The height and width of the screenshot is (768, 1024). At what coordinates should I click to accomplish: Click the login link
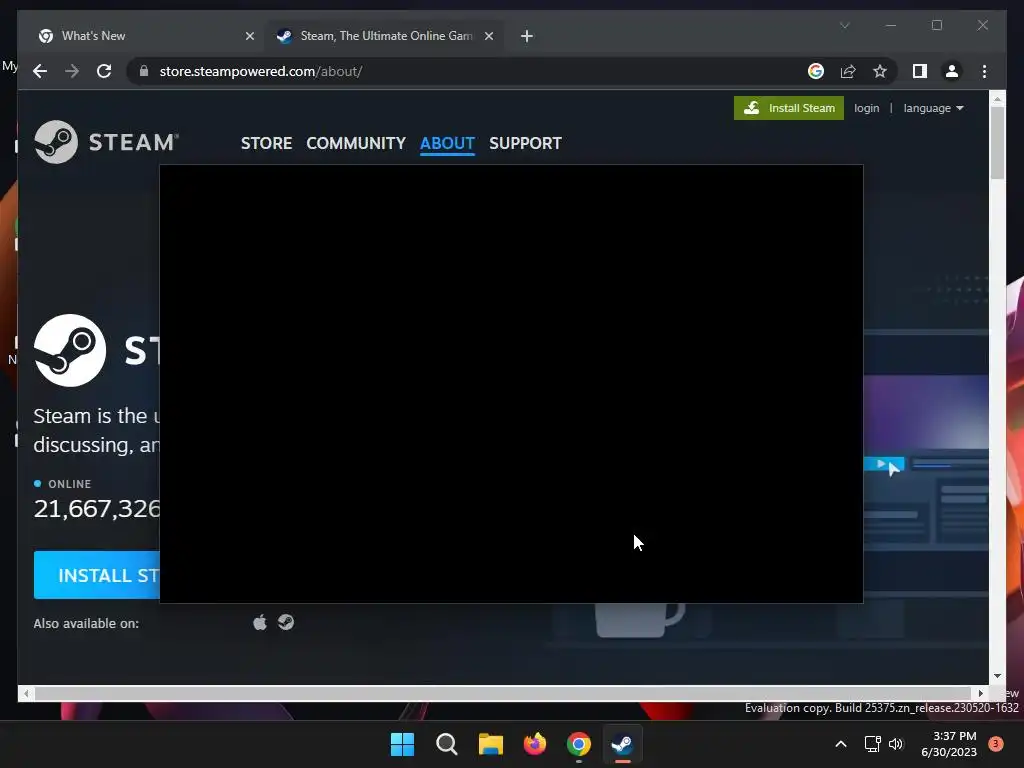[867, 108]
